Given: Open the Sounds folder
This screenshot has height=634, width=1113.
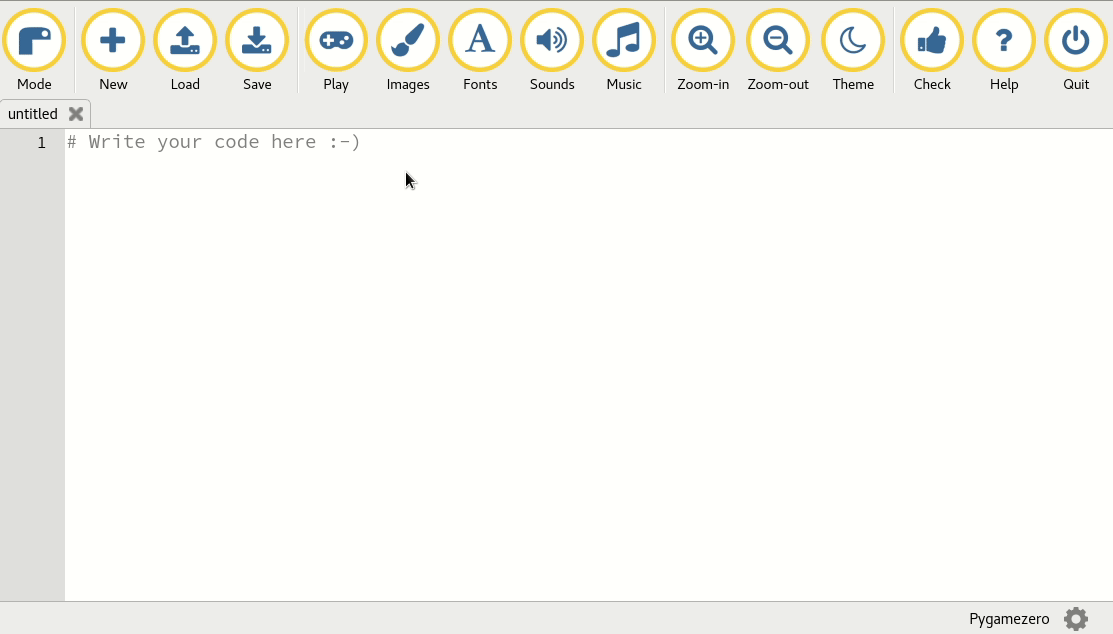Looking at the screenshot, I should click(552, 50).
